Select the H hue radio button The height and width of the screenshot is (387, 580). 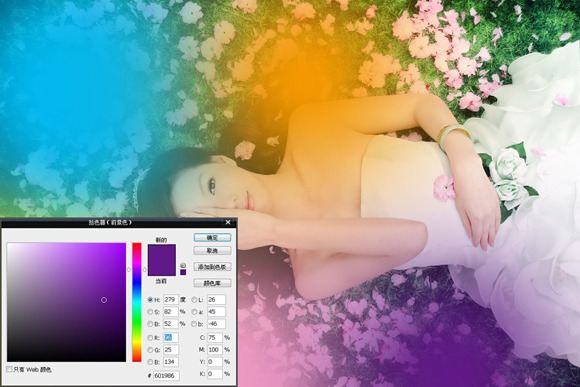pyautogui.click(x=150, y=300)
